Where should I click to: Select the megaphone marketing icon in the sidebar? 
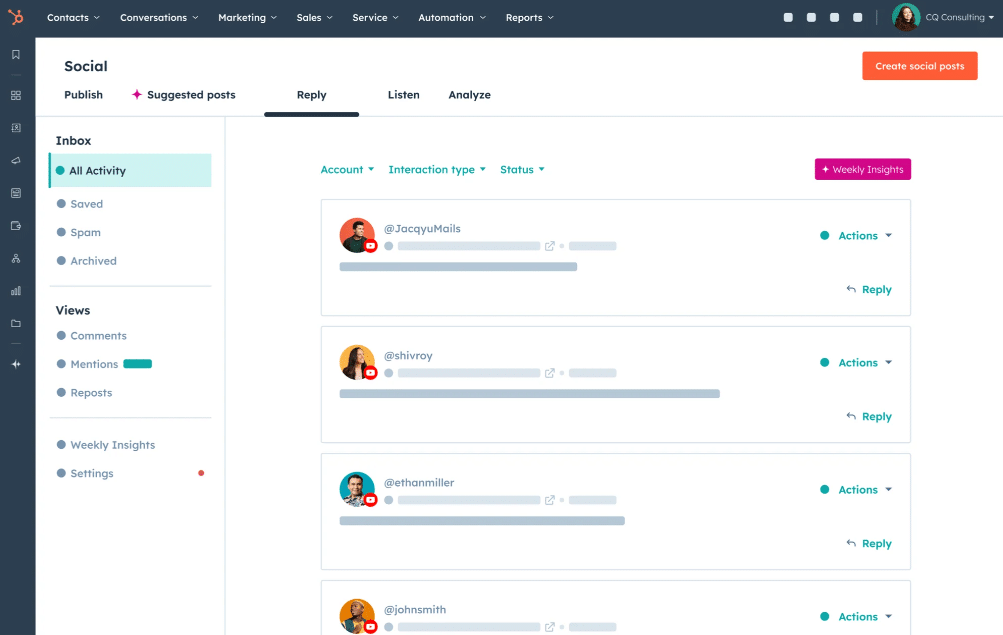point(15,160)
